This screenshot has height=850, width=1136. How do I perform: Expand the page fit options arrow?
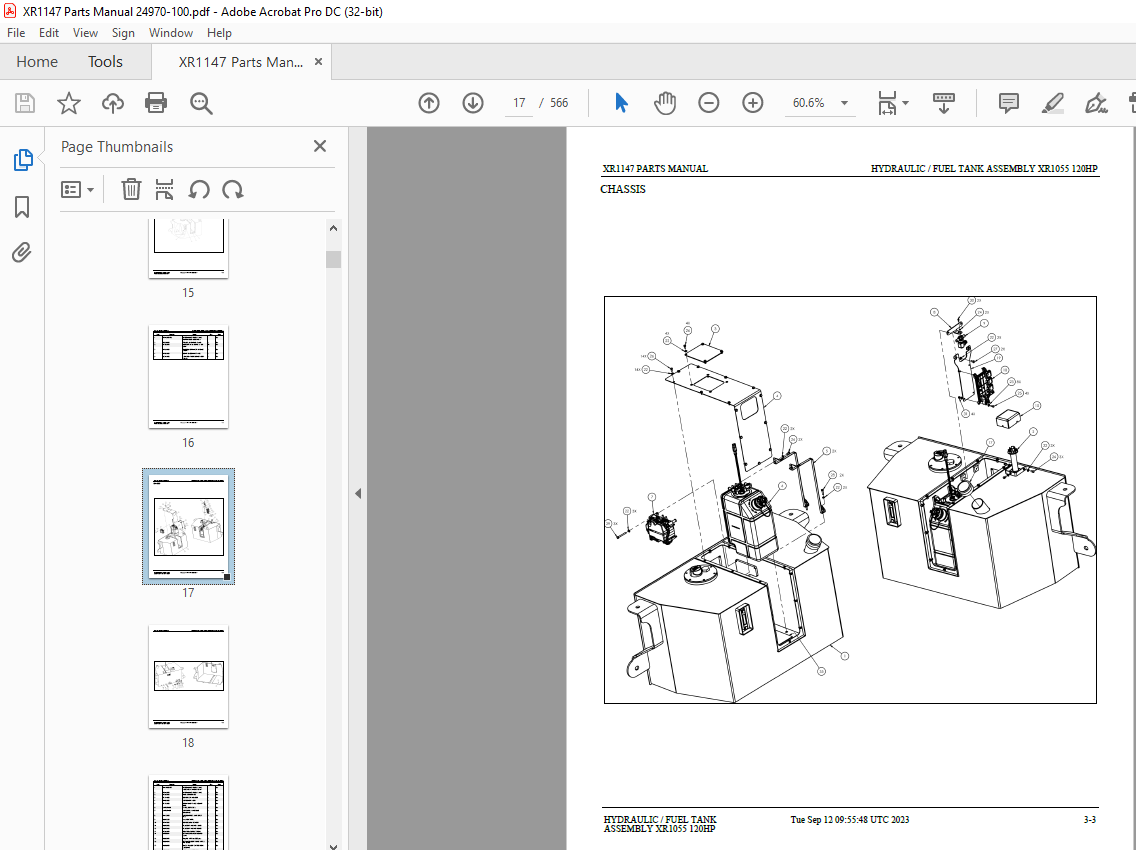pyautogui.click(x=906, y=103)
